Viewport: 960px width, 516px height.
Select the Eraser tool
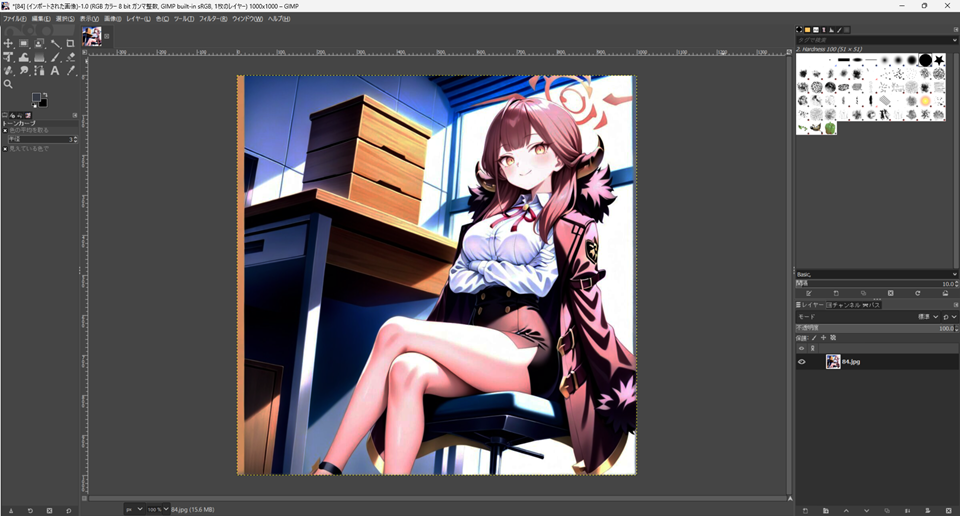pos(70,58)
